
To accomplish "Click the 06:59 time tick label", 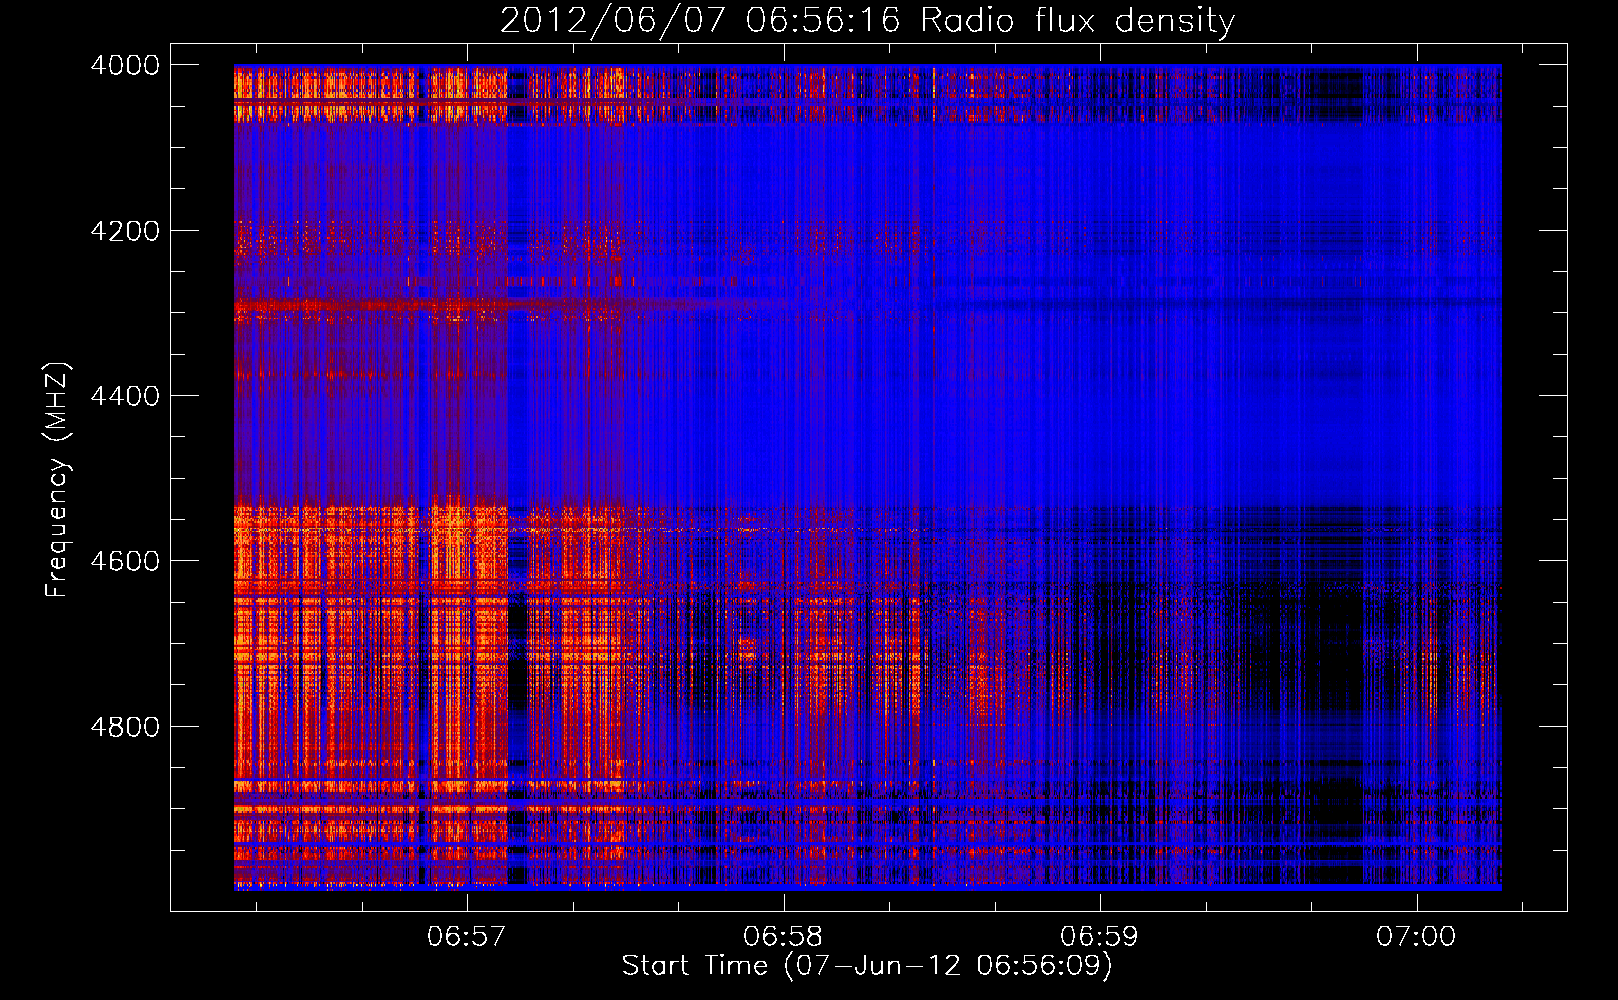I will point(1100,936).
